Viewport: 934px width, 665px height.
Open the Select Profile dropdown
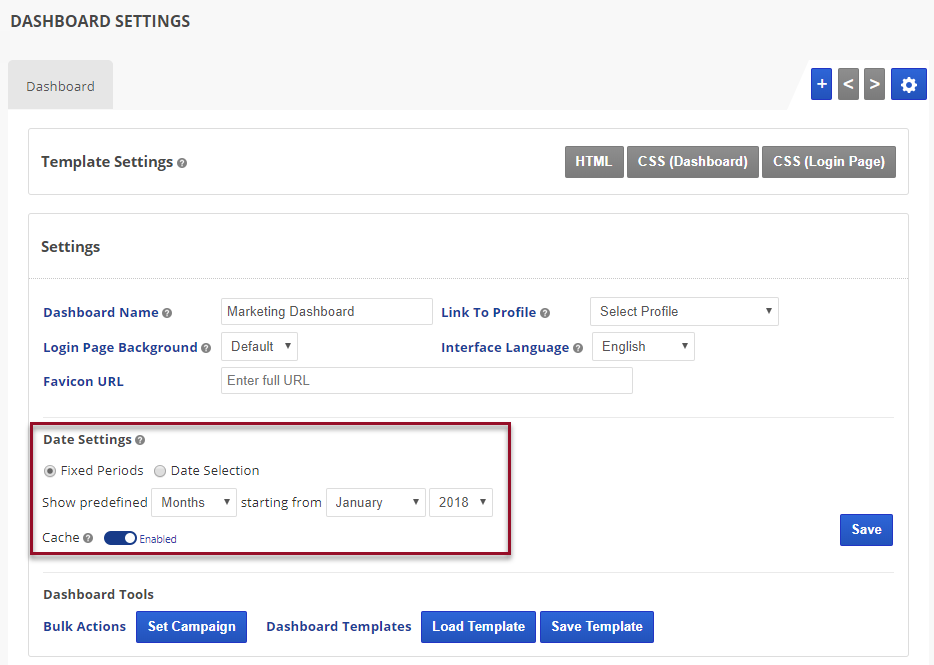pyautogui.click(x=684, y=312)
